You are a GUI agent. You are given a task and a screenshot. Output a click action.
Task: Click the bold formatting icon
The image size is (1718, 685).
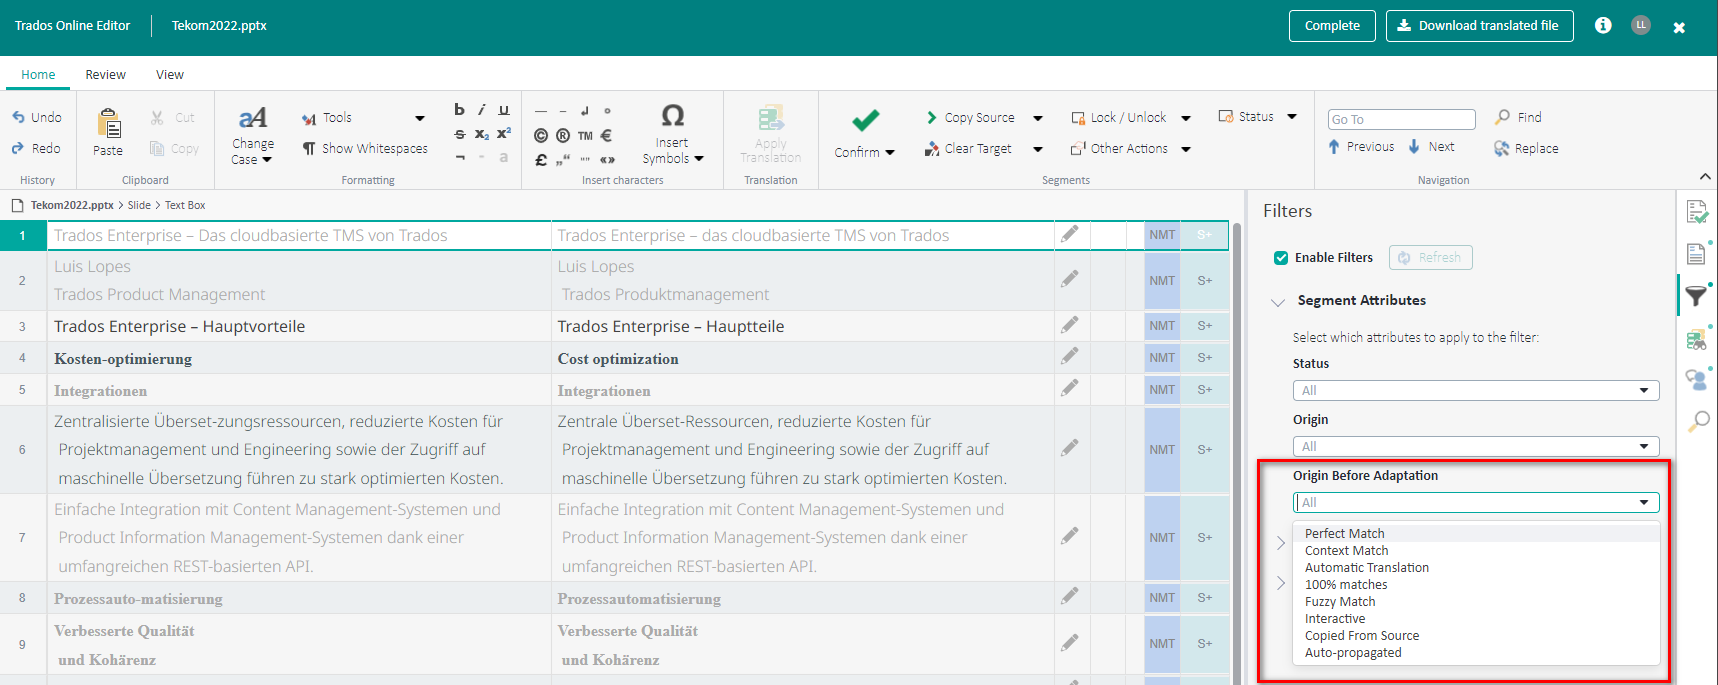click(459, 110)
